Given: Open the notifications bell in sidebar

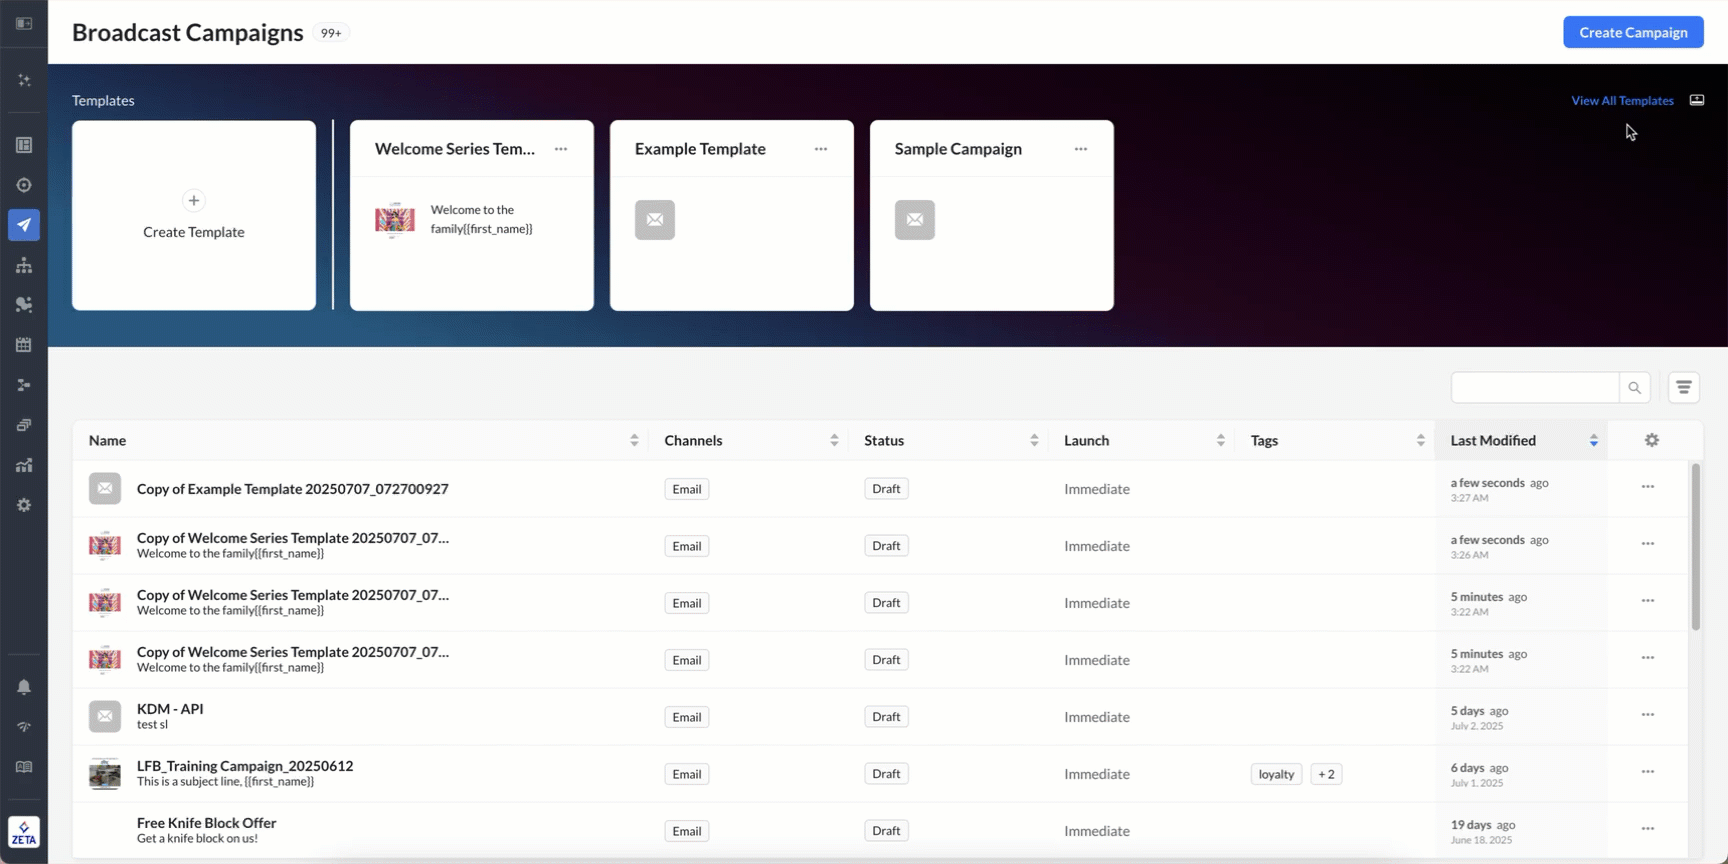Looking at the screenshot, I should click(x=24, y=687).
